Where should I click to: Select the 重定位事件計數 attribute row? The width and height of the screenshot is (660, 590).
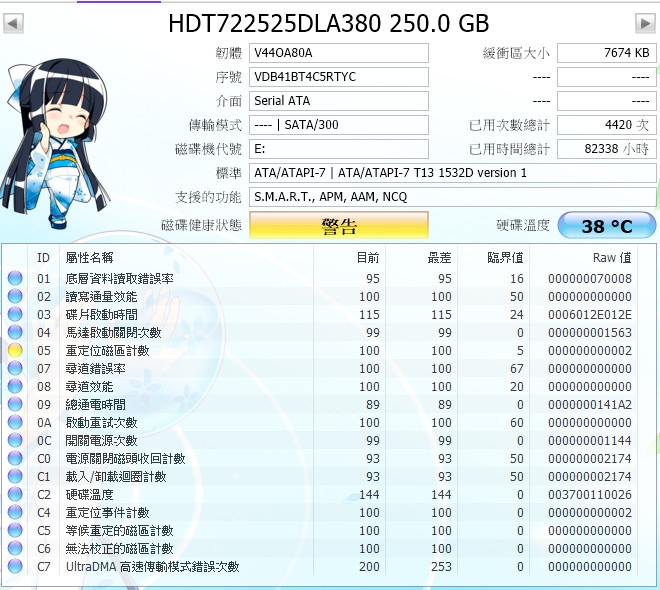click(320, 512)
